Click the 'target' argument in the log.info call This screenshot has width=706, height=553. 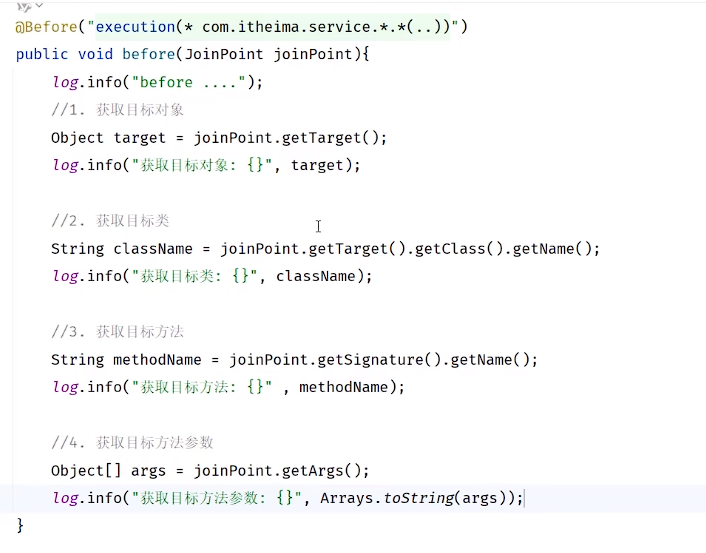tap(317, 165)
